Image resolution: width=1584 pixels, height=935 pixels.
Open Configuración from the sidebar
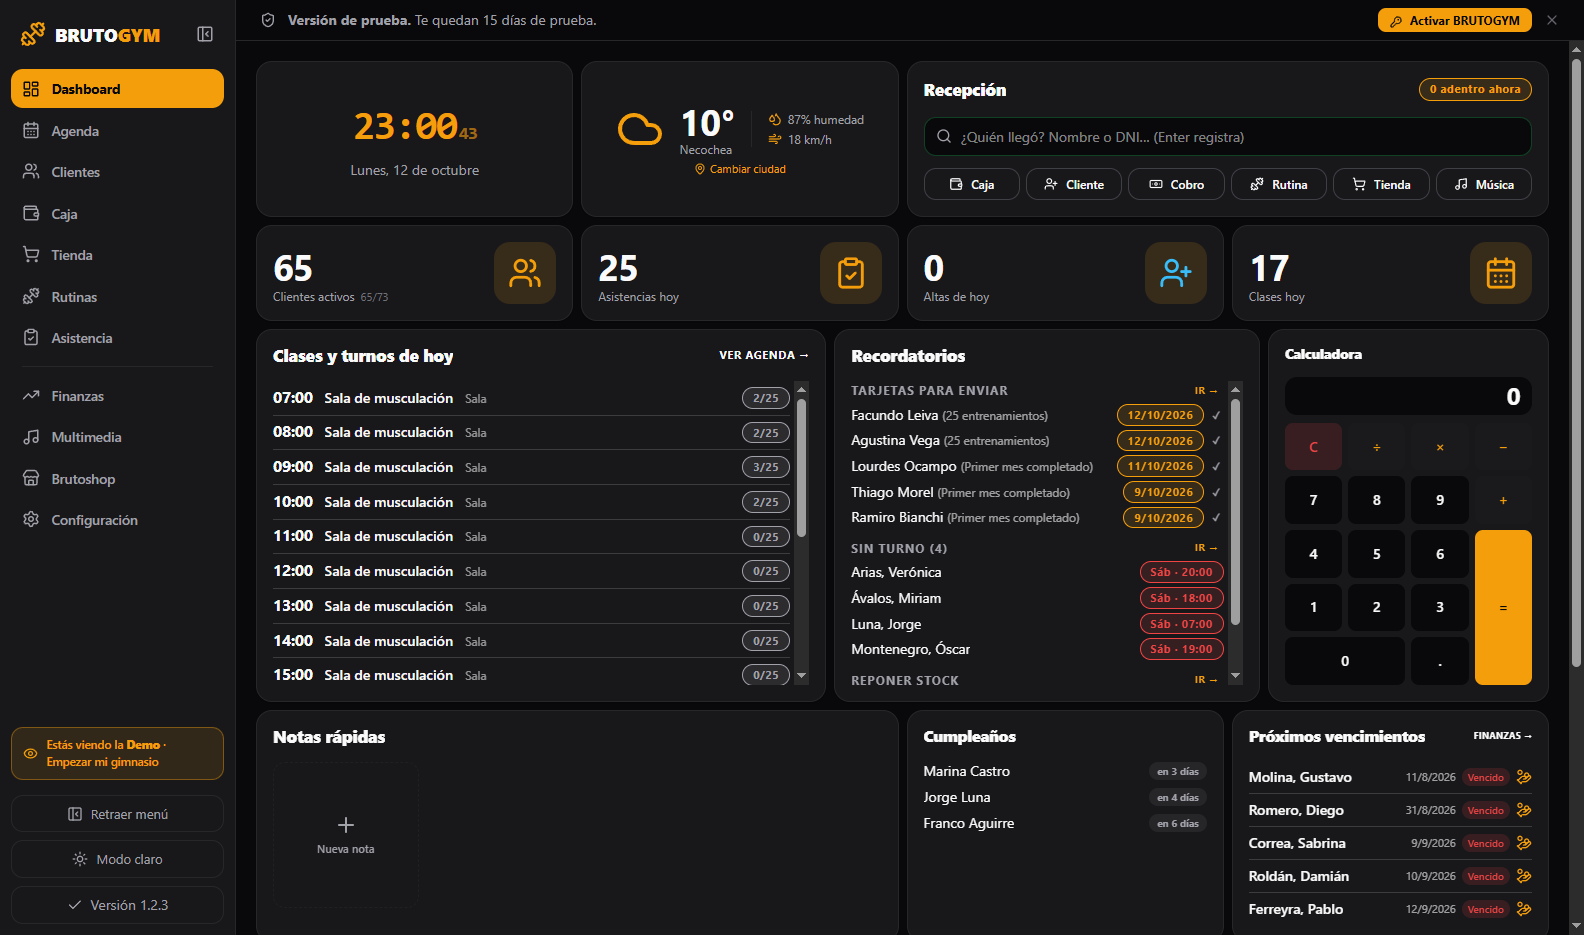coord(117,520)
